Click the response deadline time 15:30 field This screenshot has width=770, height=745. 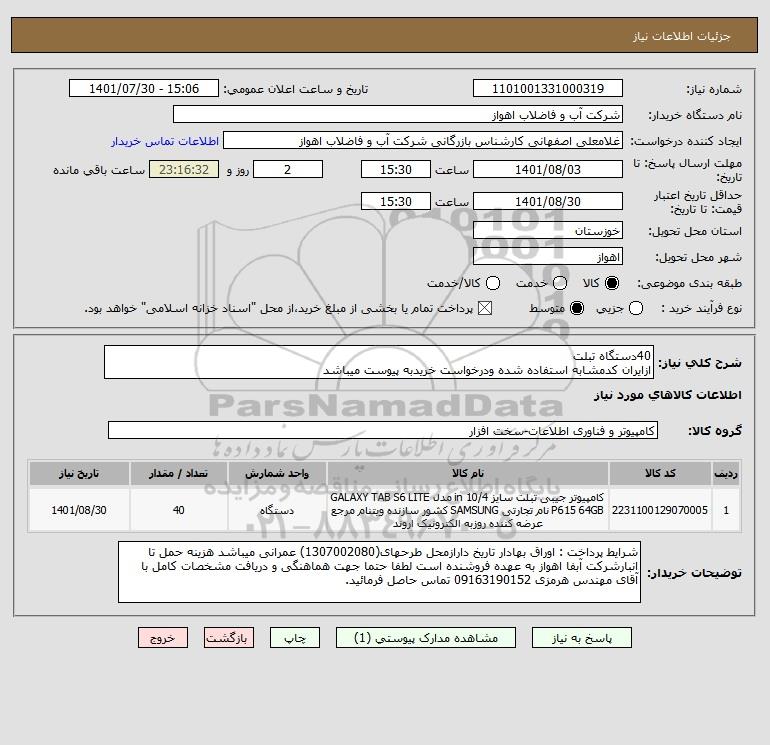pos(396,169)
